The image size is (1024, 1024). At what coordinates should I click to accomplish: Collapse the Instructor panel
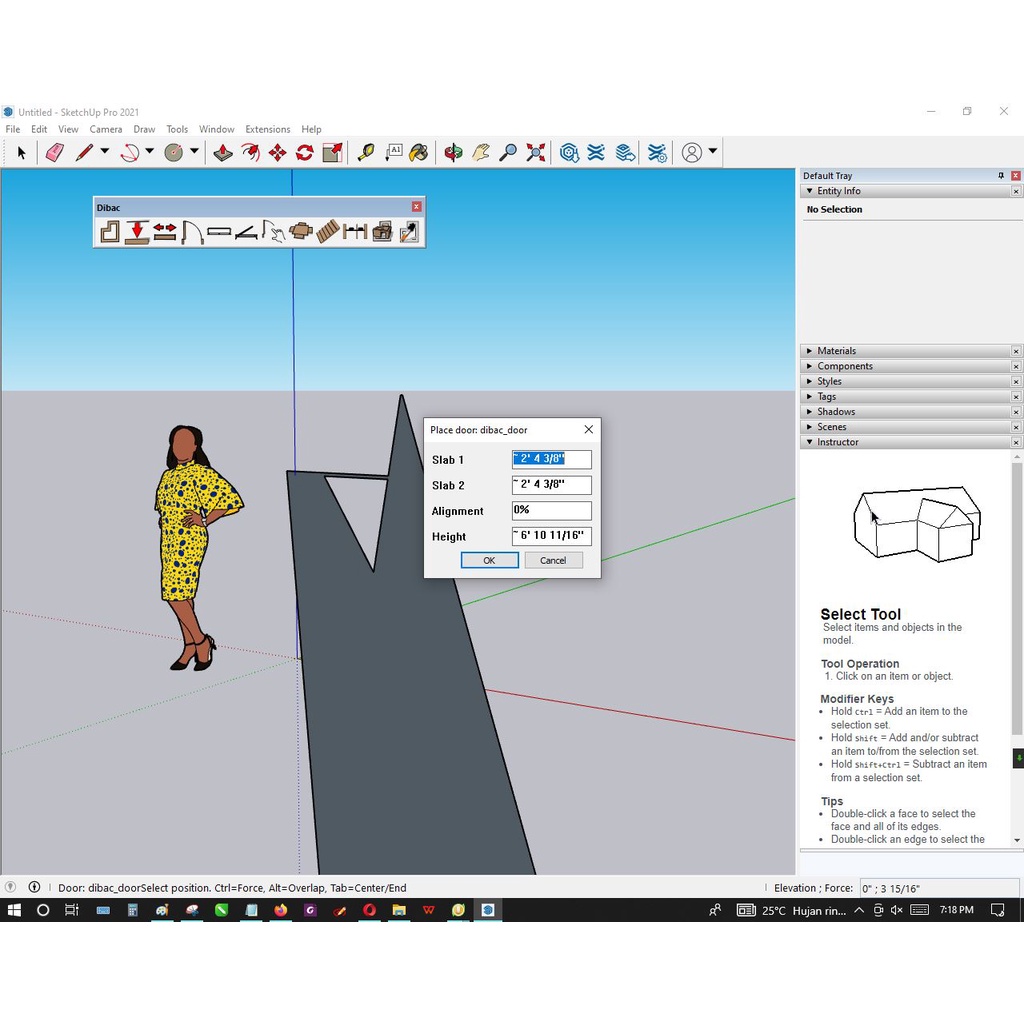(x=810, y=442)
